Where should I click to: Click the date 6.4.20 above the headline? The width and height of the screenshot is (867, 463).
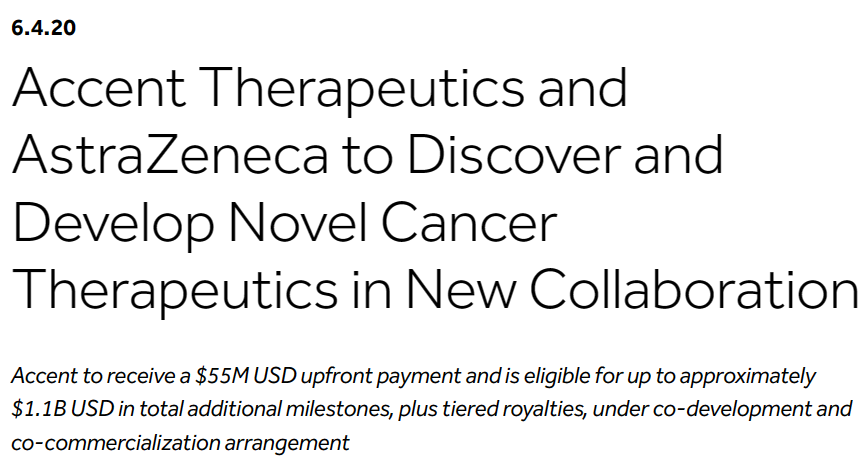(x=43, y=28)
